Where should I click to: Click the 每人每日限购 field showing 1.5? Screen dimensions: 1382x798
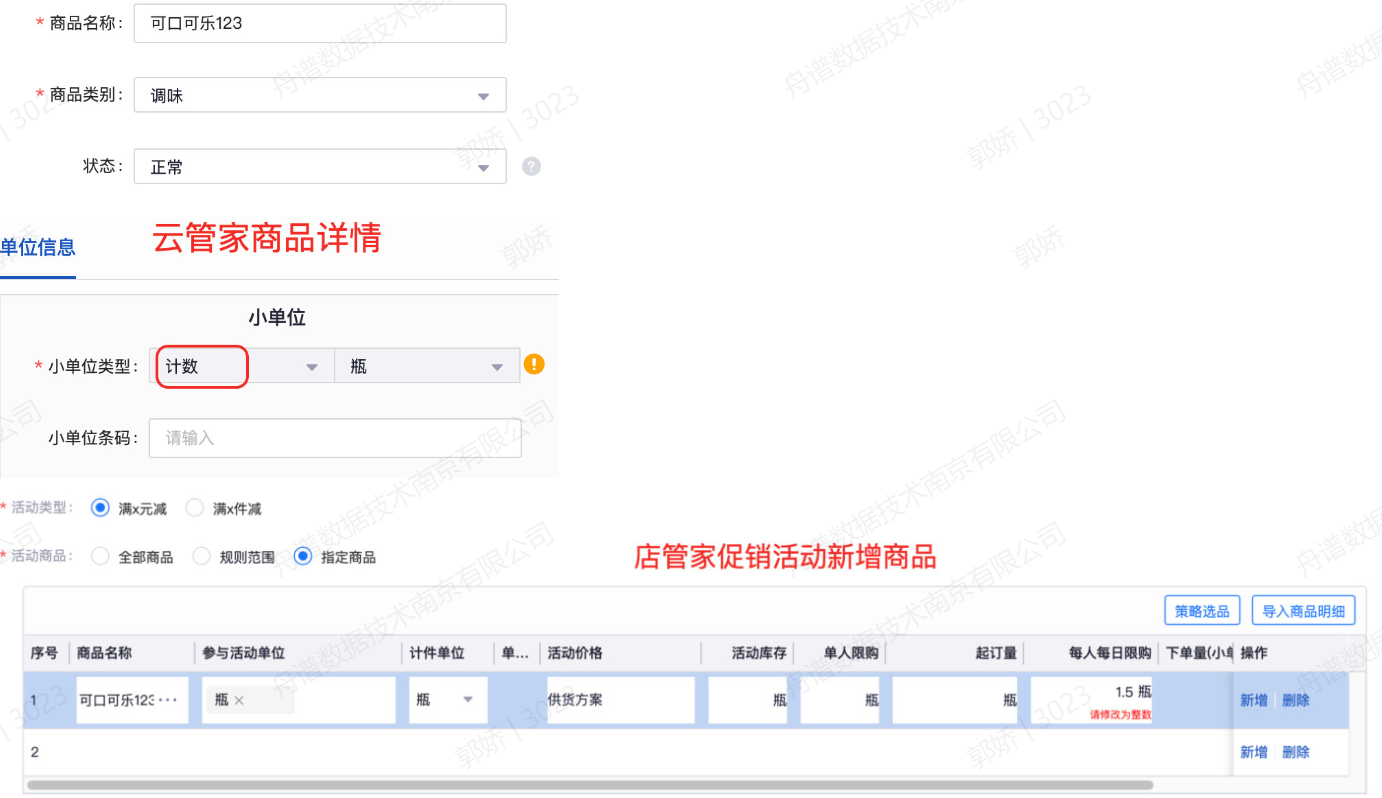pyautogui.click(x=1092, y=693)
